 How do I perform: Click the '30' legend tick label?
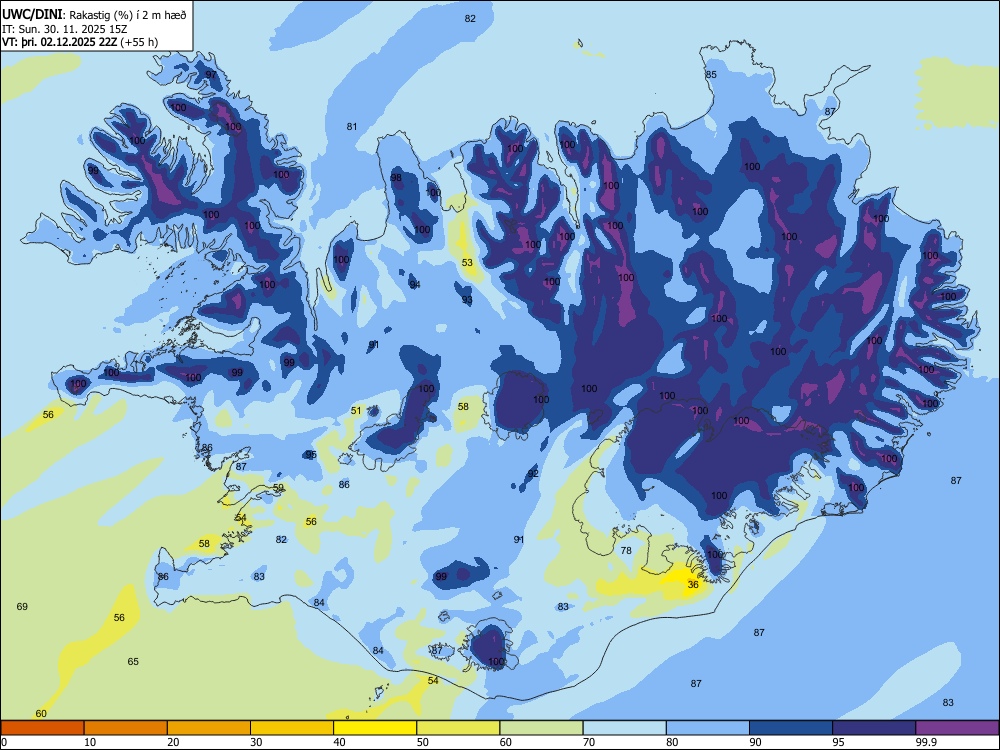coord(256,742)
